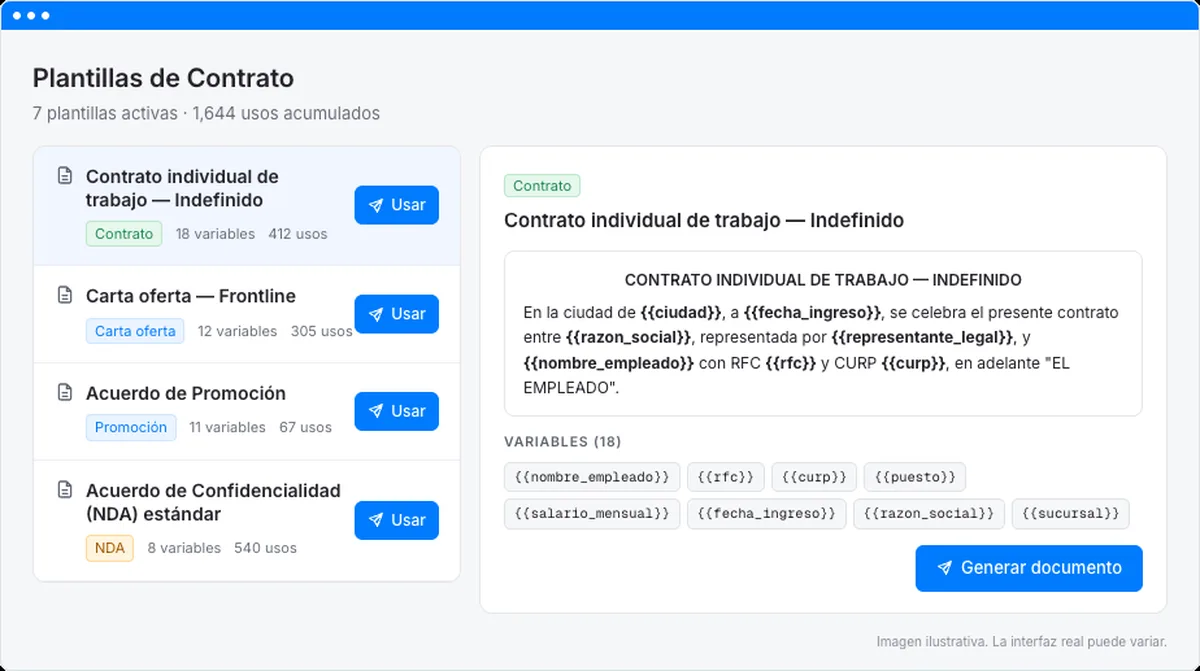Click the text "67 usos"
The width and height of the screenshot is (1200, 671).
(x=306, y=427)
